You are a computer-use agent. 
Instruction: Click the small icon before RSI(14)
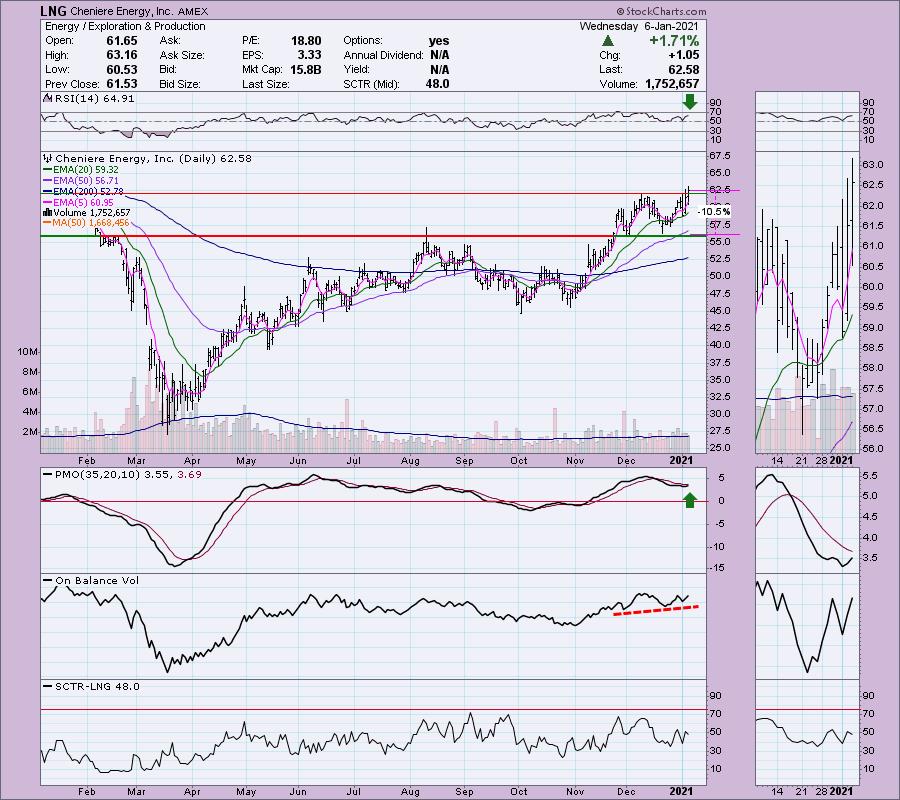point(47,99)
